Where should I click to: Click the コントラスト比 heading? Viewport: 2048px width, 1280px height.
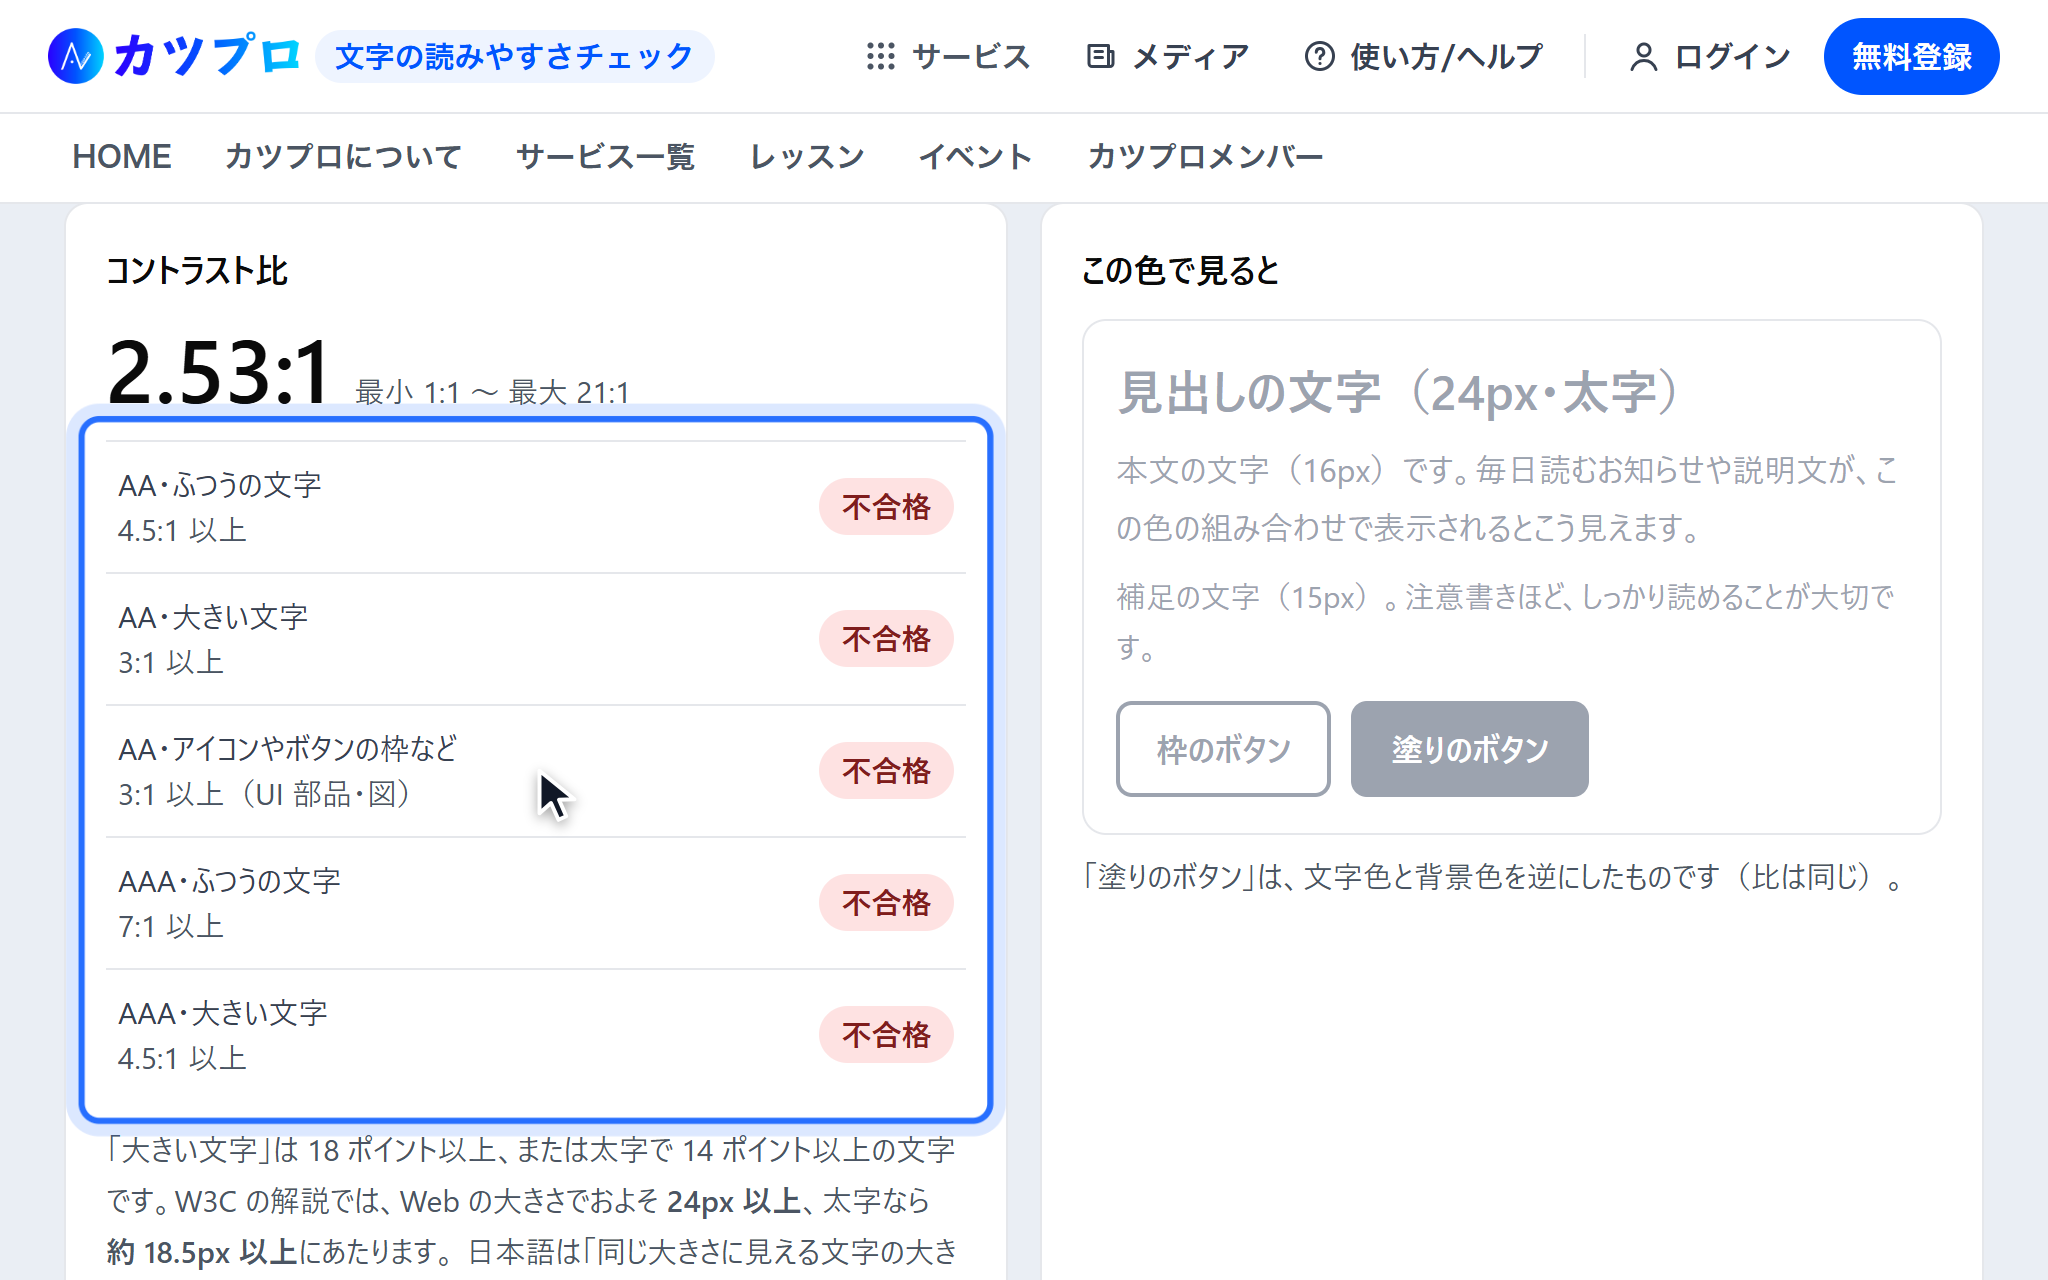[x=197, y=270]
